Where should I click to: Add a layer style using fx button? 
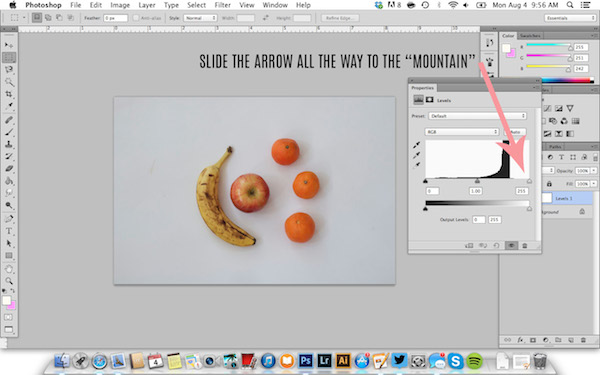pyautogui.click(x=520, y=340)
